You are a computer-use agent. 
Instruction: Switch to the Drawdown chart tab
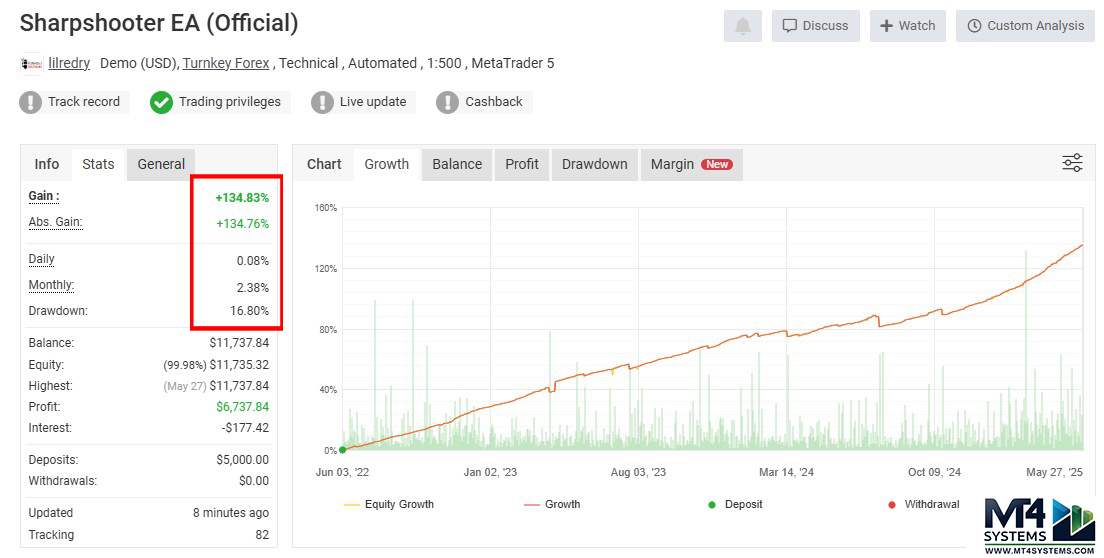(594, 164)
